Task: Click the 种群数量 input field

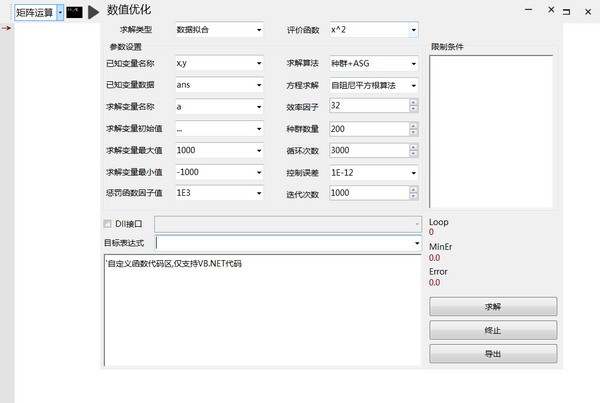Action: [x=372, y=129]
